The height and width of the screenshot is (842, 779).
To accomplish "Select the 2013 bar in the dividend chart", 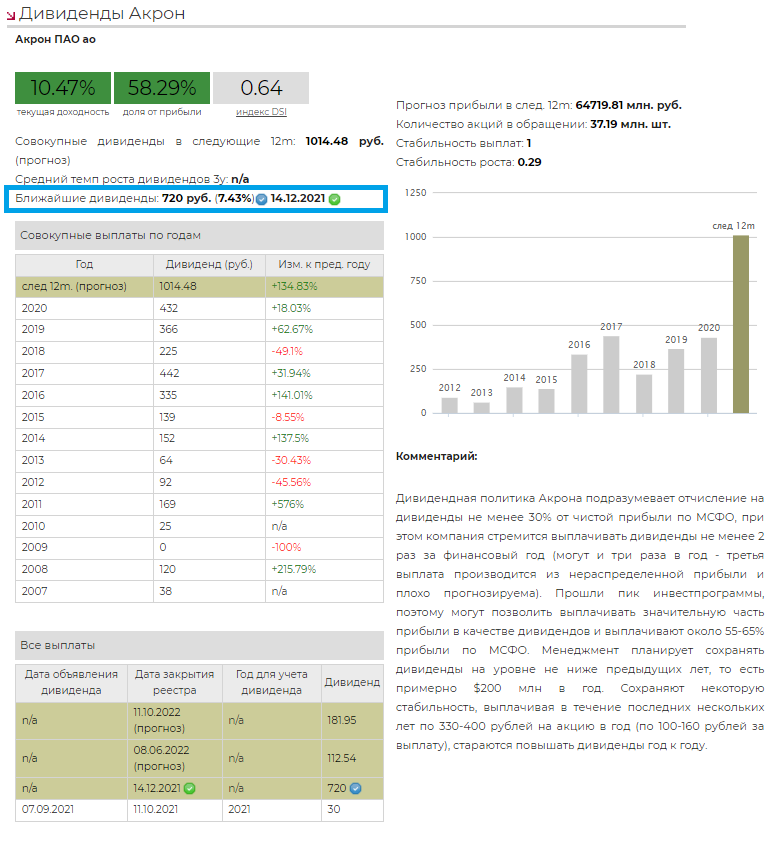I will [x=482, y=408].
